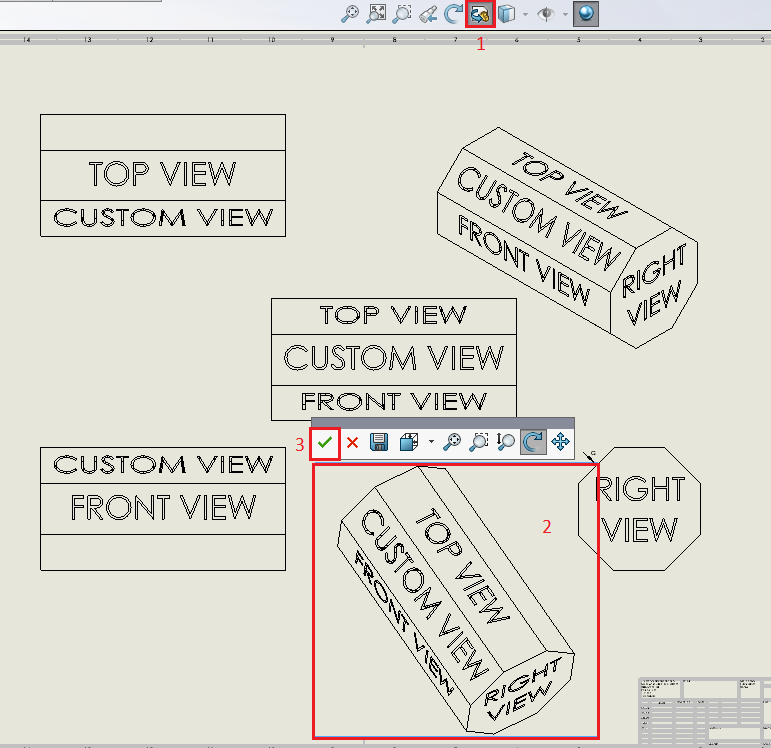The height and width of the screenshot is (748, 771).
Task: Open the View Orientation dropdown arrow
Action: tap(431, 442)
